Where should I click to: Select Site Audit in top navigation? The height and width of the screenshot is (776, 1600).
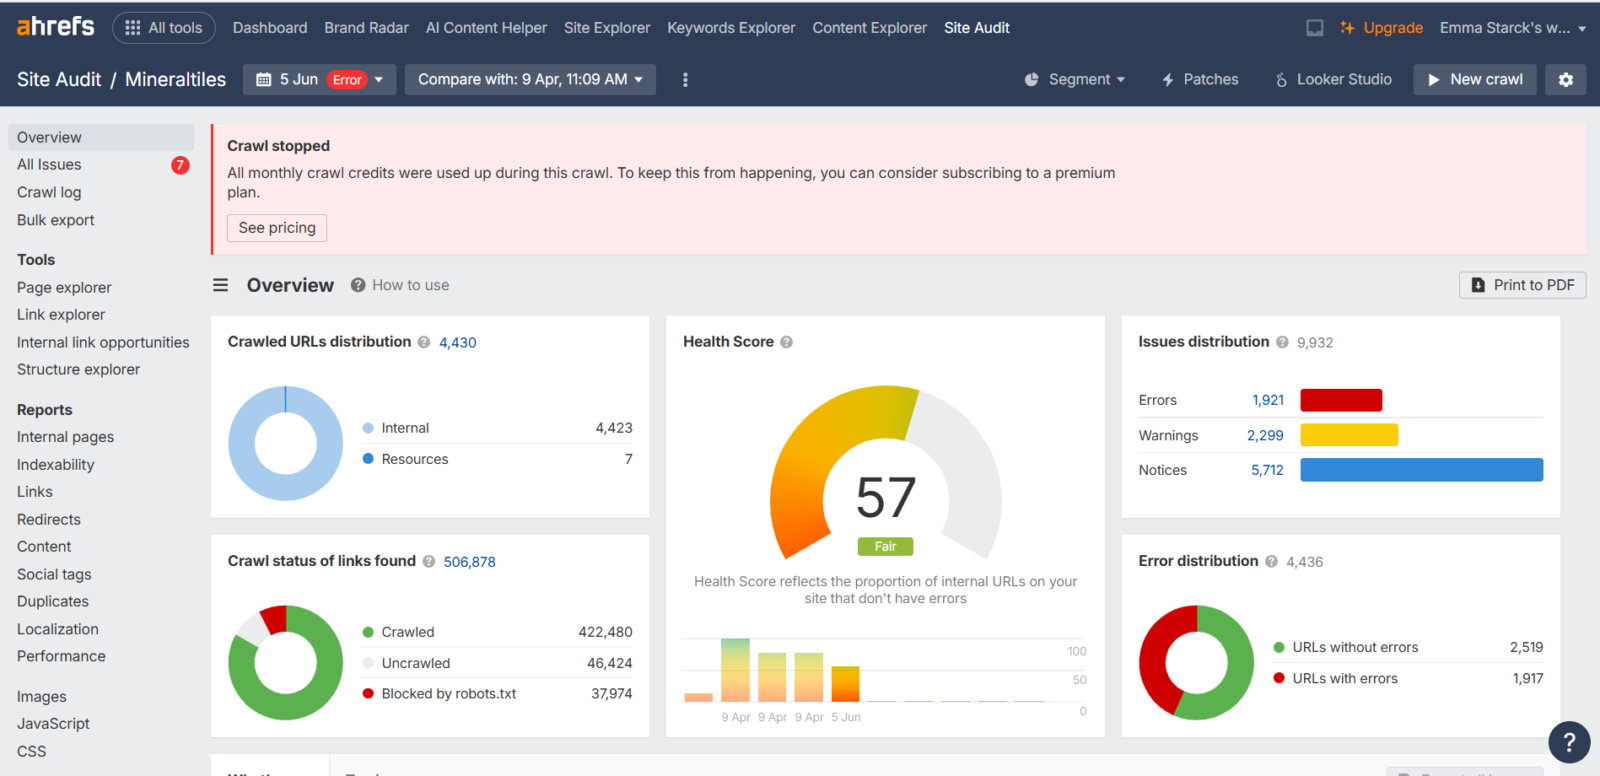[x=976, y=28]
